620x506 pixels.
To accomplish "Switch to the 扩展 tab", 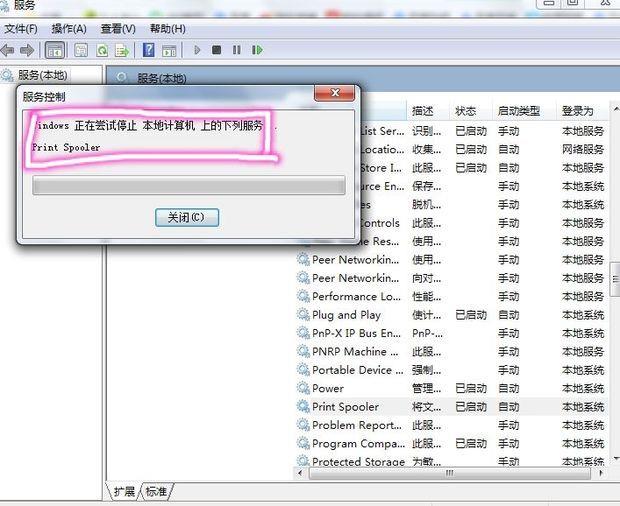I will (124, 491).
